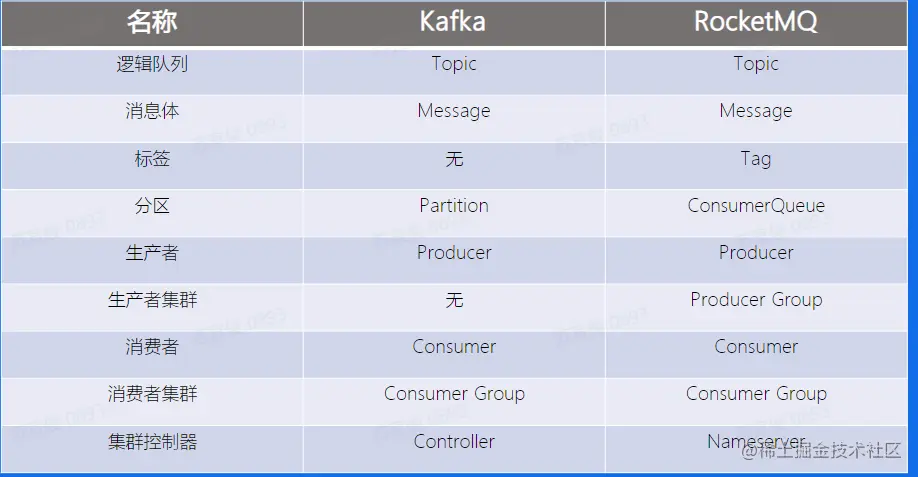The width and height of the screenshot is (918, 477).
Task: Select the Kafka column header
Action: pos(453,22)
